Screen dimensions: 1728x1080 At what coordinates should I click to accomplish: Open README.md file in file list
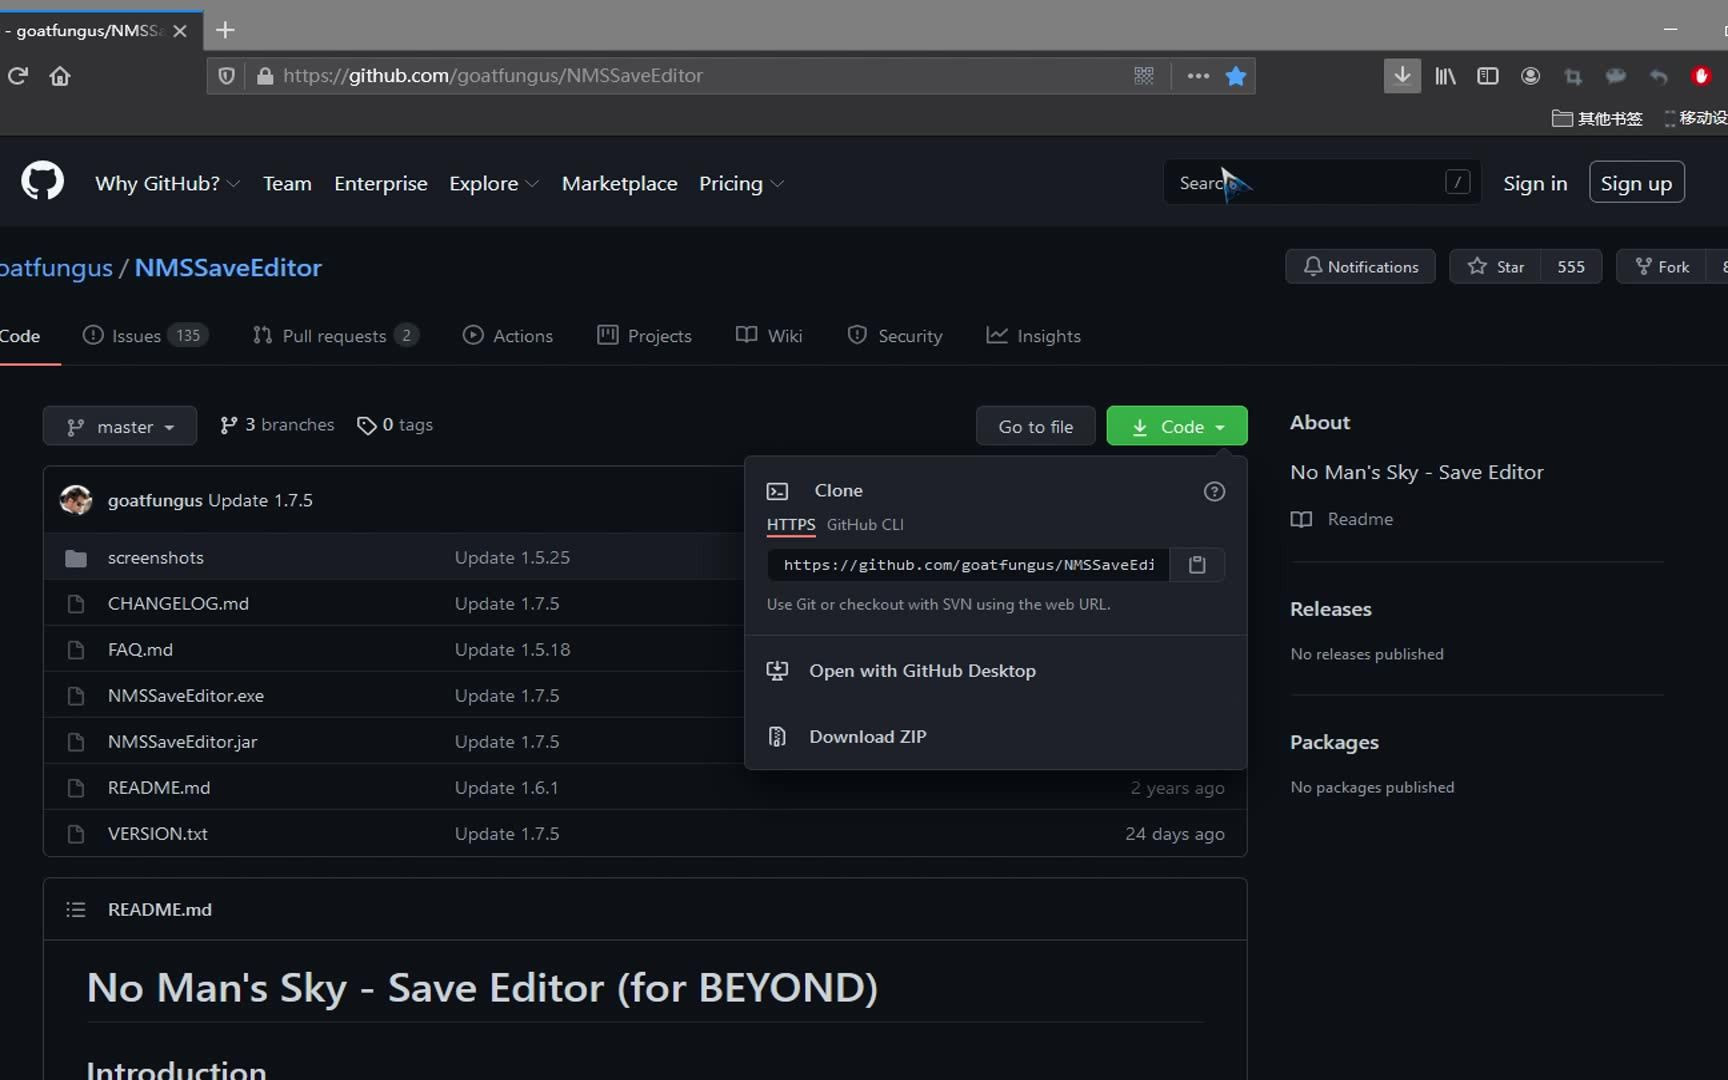(x=159, y=787)
